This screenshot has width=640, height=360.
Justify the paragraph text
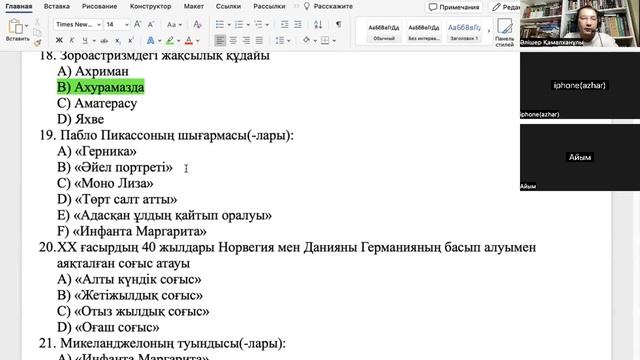pos(259,40)
